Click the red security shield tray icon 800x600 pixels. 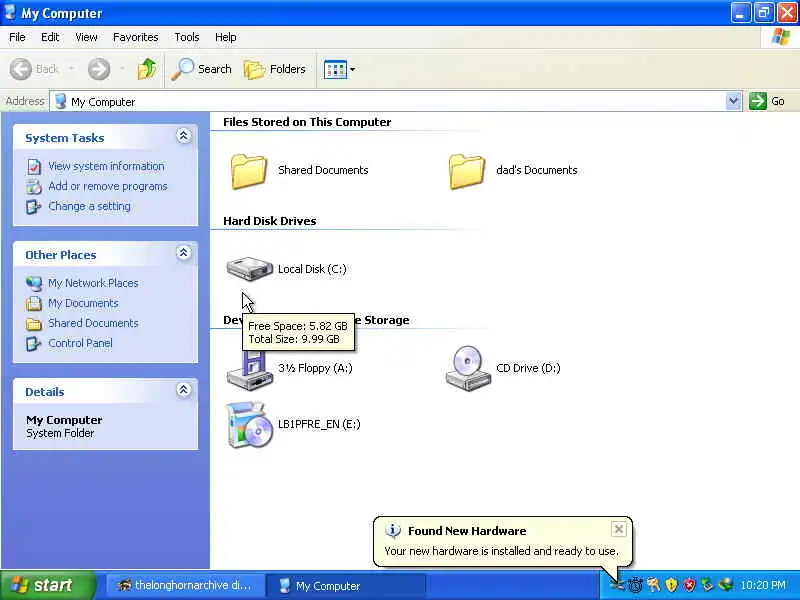pyautogui.click(x=689, y=585)
